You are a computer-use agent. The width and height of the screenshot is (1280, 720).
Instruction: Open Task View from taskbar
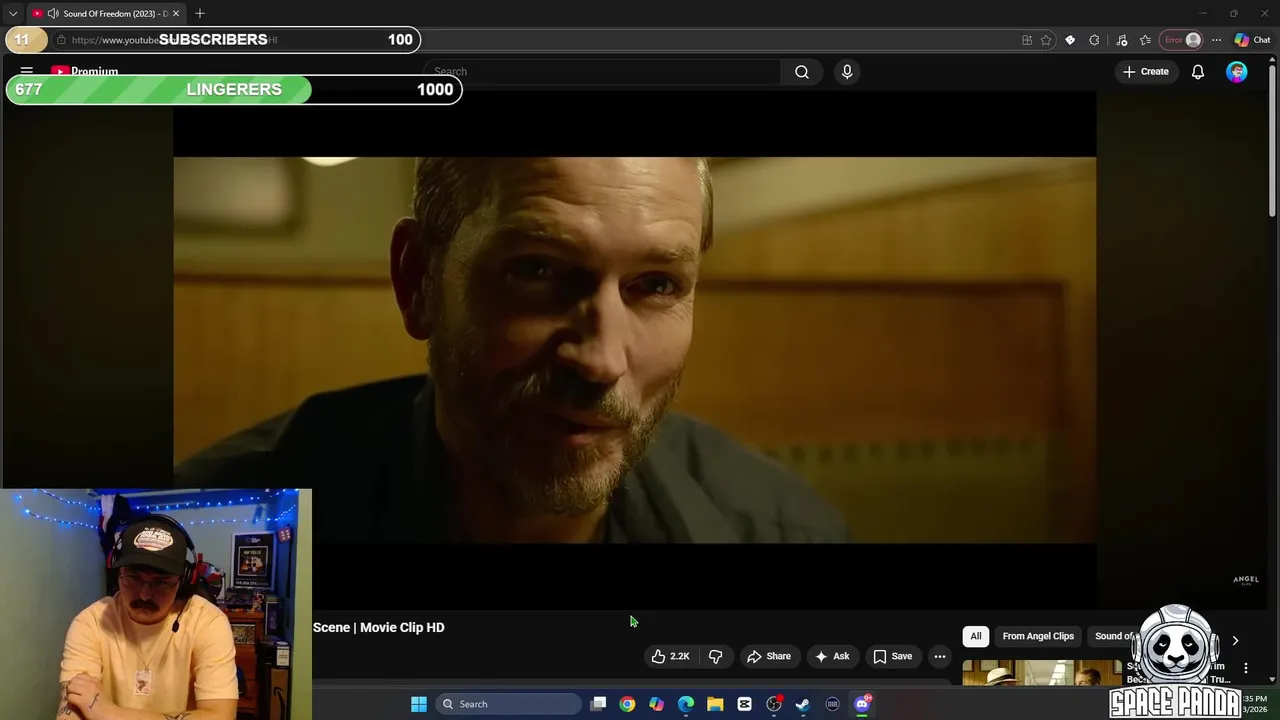click(x=598, y=704)
